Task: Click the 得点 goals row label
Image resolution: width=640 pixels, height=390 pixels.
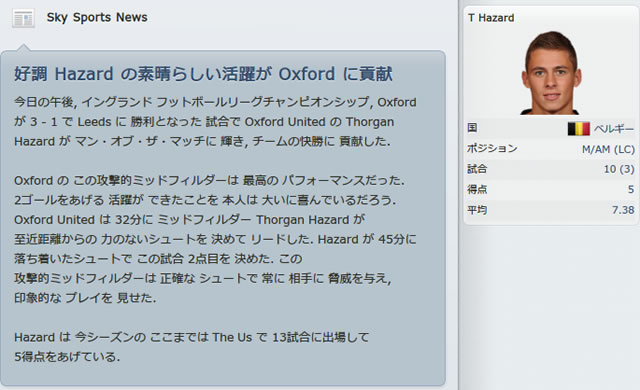Action: (x=477, y=189)
